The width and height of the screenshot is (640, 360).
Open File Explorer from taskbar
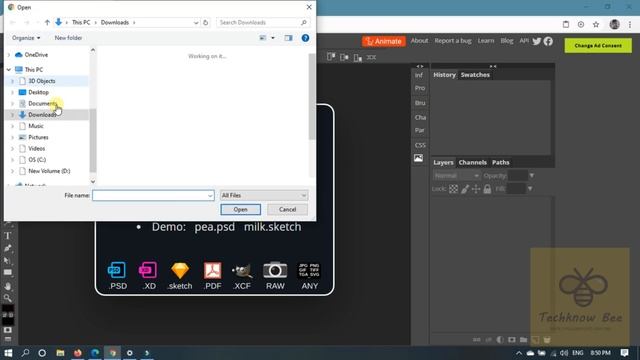pos(60,353)
